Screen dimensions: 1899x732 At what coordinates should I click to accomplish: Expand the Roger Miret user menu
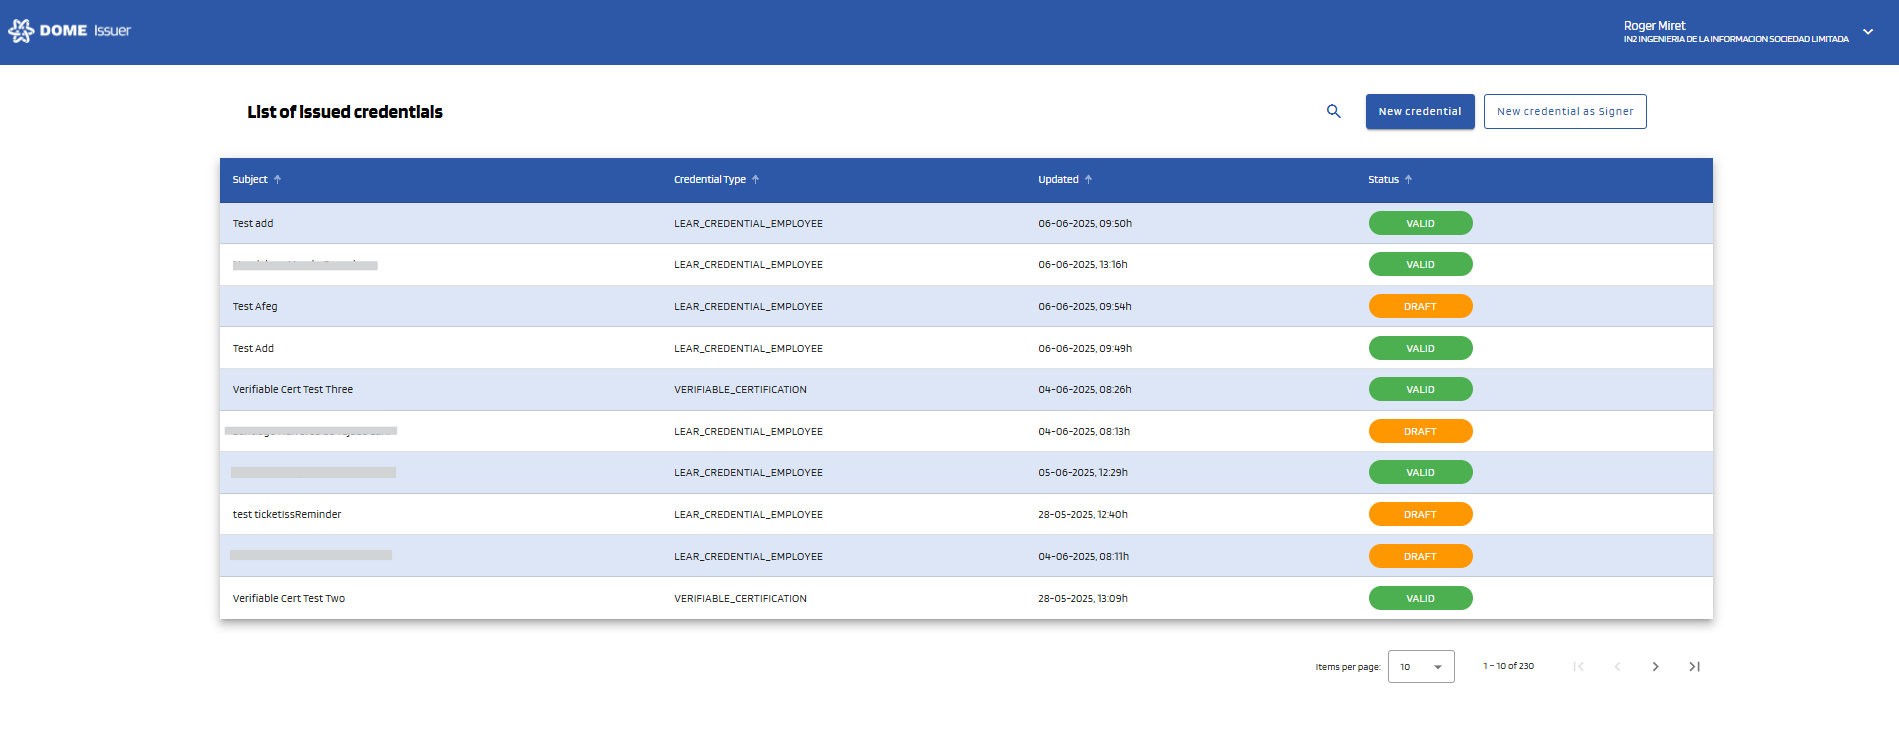[1867, 32]
